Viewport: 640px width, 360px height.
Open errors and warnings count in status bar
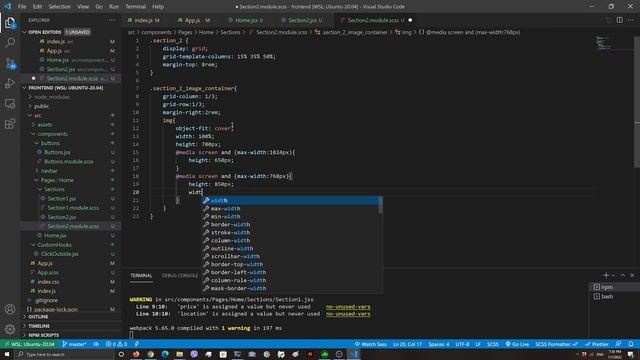116,344
